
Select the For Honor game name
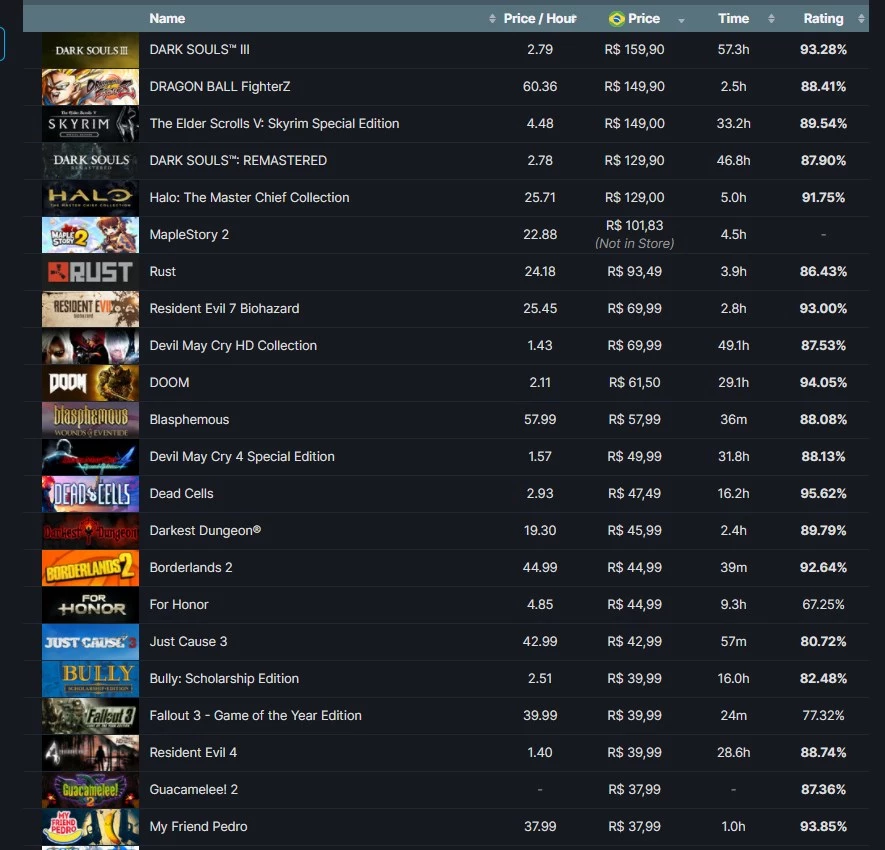(x=179, y=604)
